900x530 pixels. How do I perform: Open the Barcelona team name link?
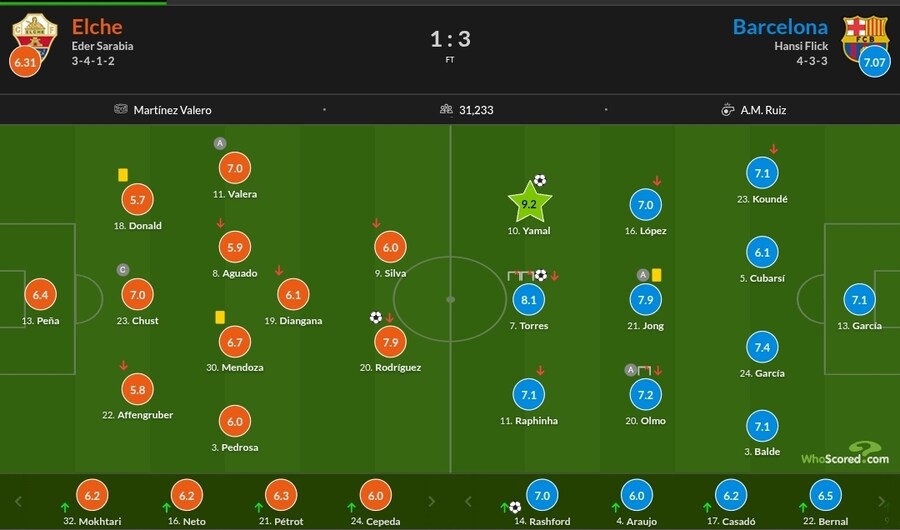[780, 26]
